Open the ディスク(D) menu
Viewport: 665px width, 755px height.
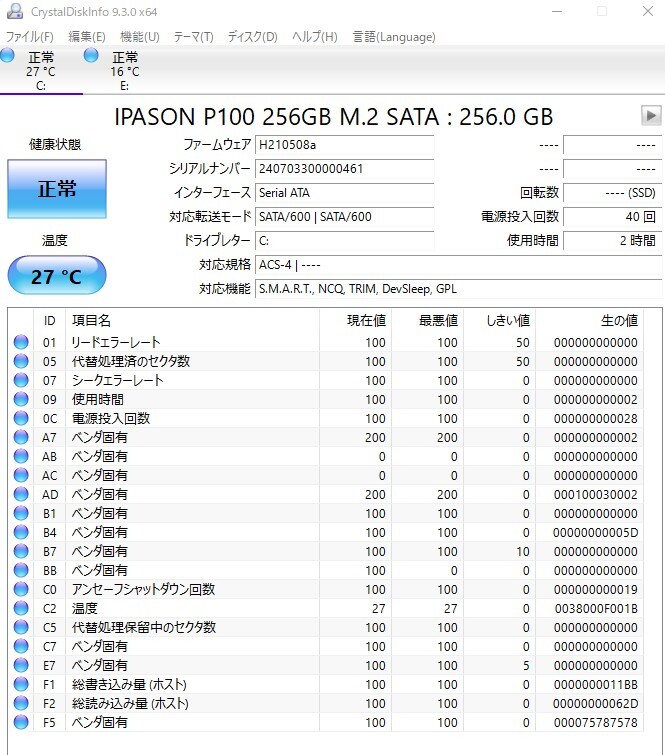(x=252, y=37)
